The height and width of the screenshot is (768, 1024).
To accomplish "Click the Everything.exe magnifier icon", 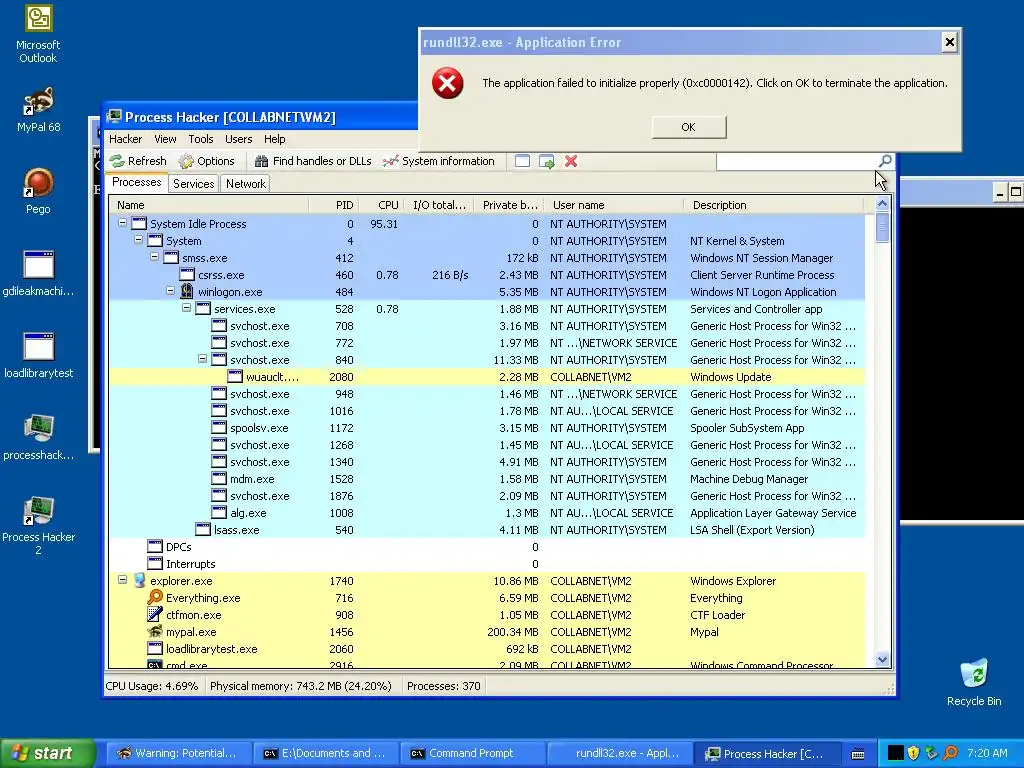I will 155,597.
